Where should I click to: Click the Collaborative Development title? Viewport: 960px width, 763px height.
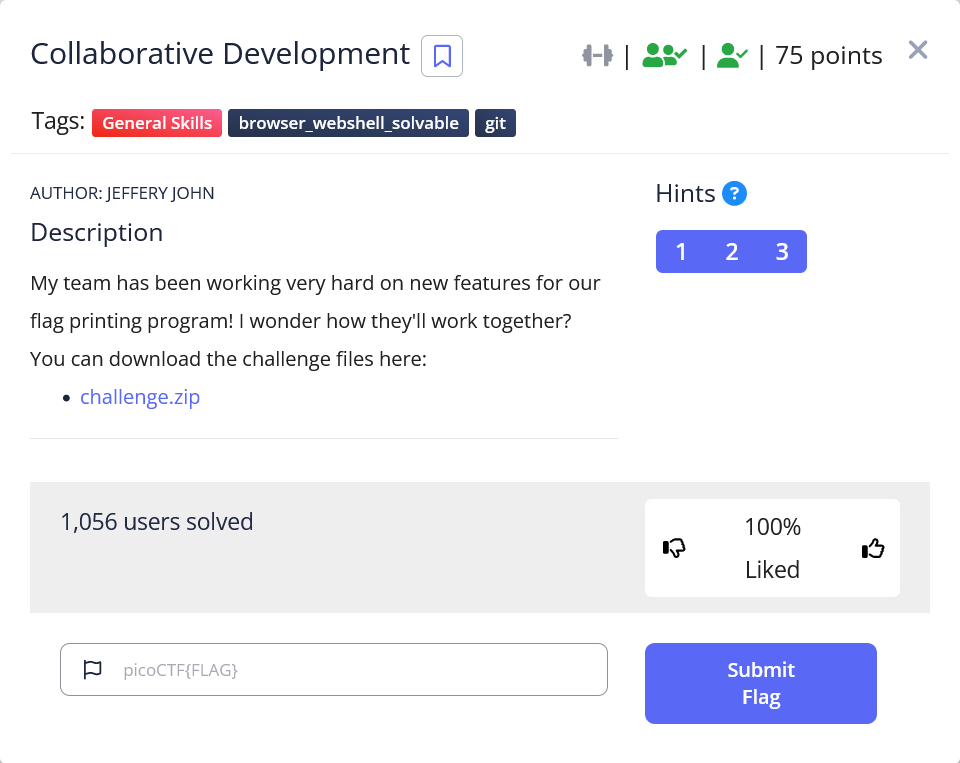tap(220, 54)
